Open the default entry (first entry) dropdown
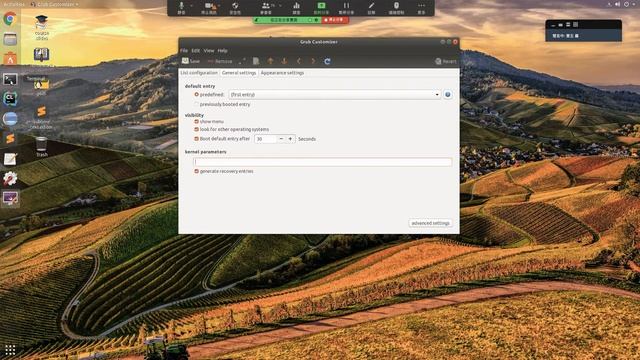640x360 pixels. pyautogui.click(x=335, y=94)
